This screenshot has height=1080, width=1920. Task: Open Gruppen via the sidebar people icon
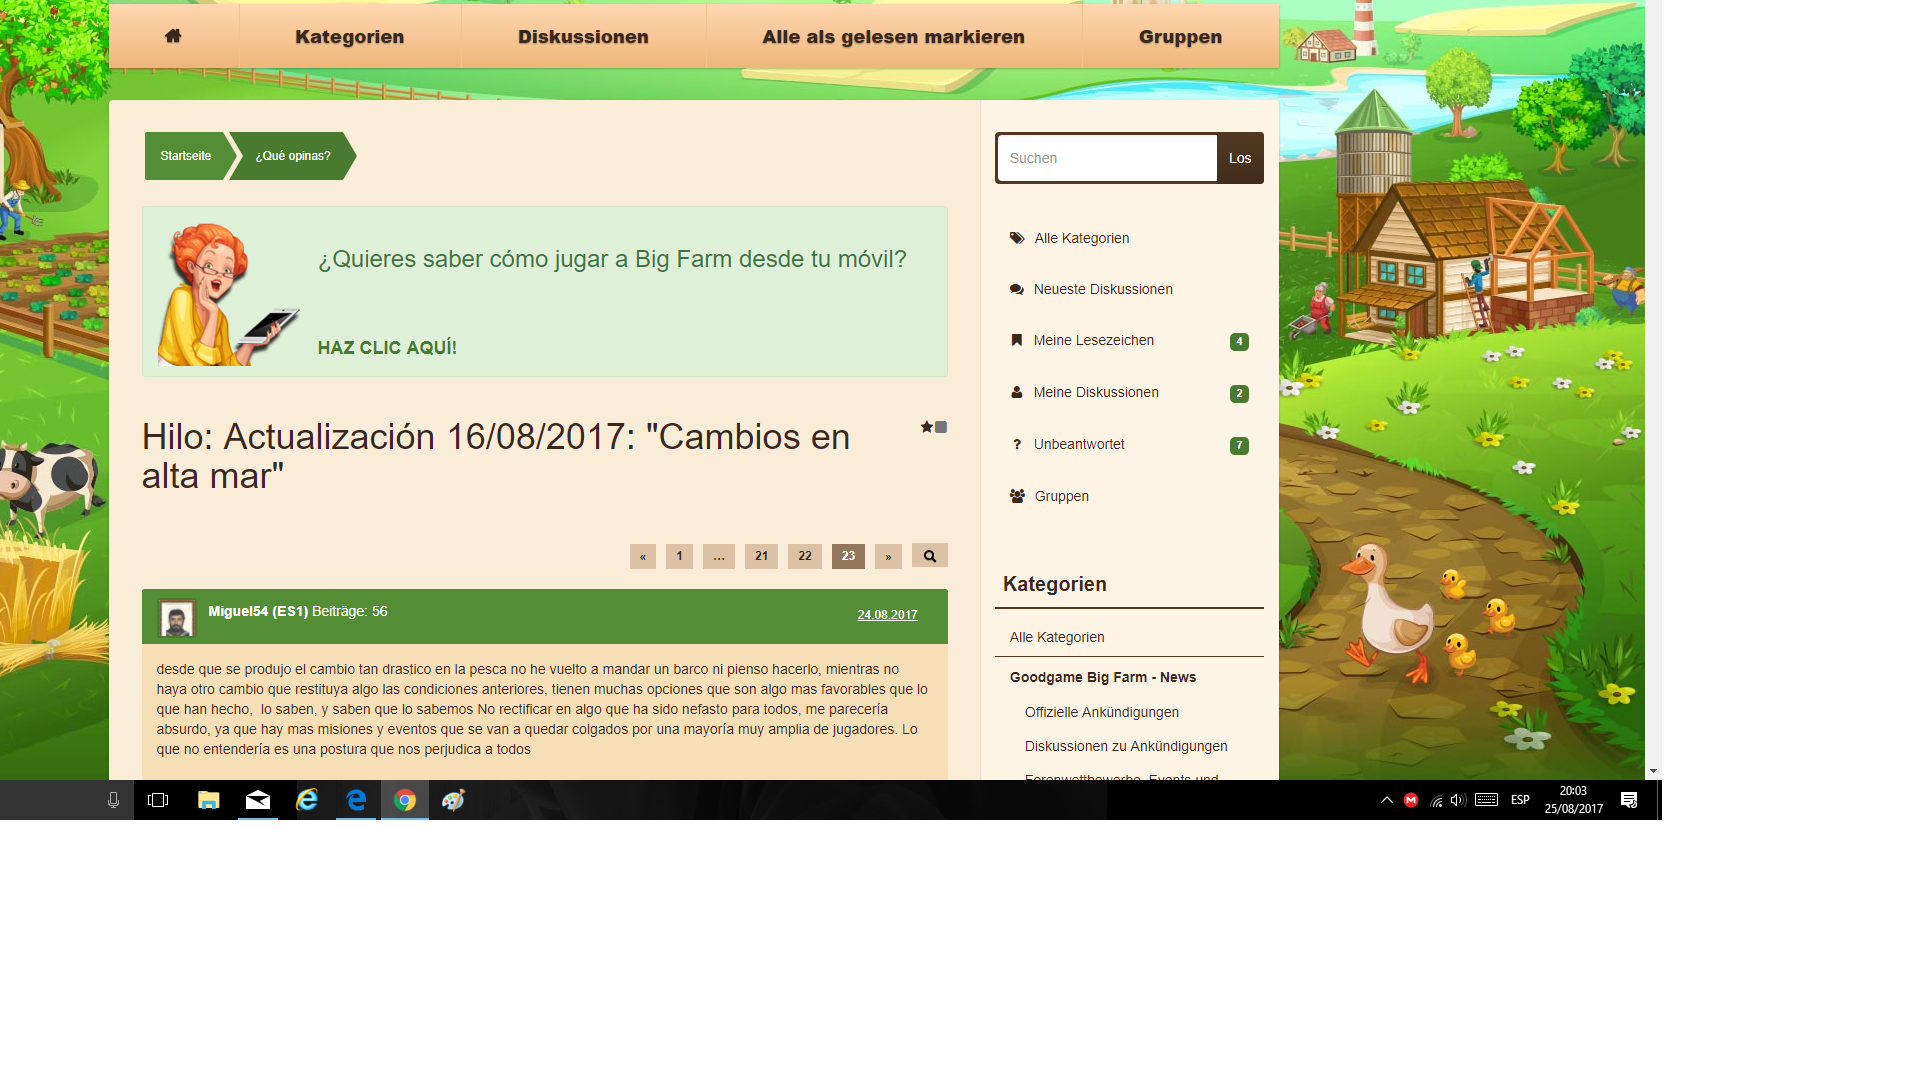(1017, 496)
